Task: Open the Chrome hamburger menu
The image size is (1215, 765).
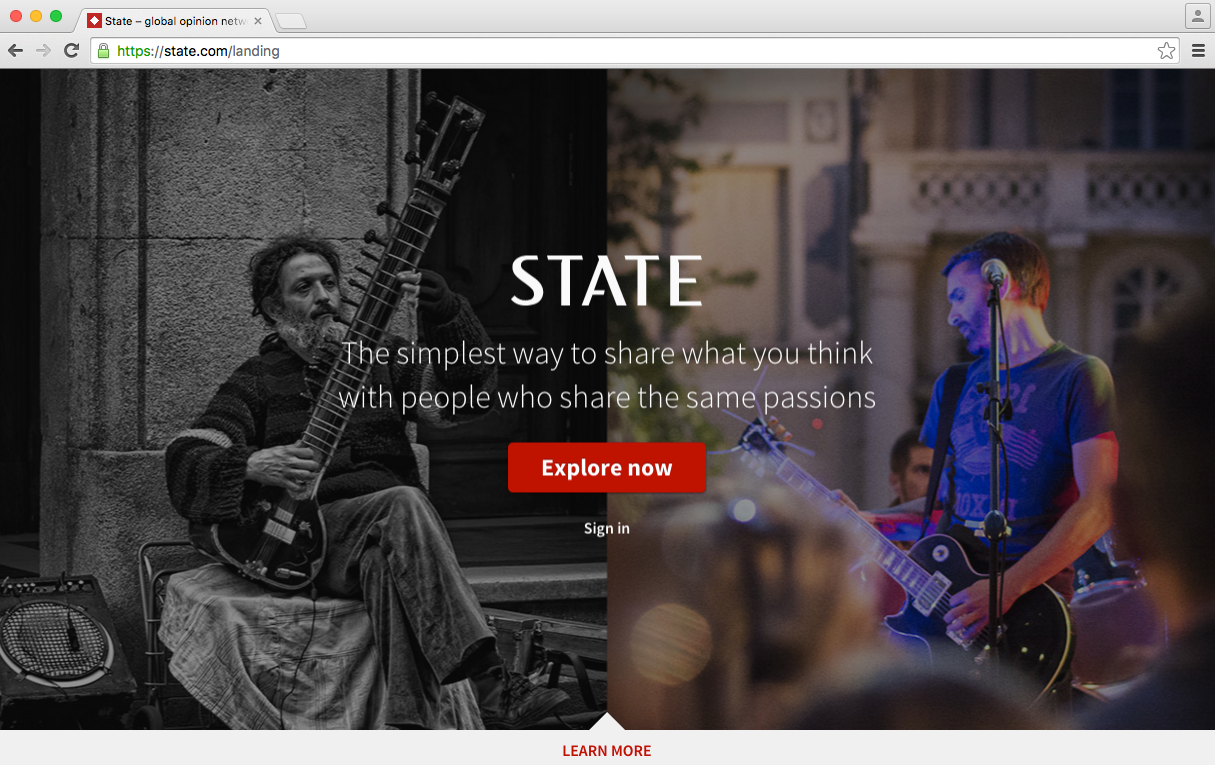Action: pyautogui.click(x=1198, y=51)
